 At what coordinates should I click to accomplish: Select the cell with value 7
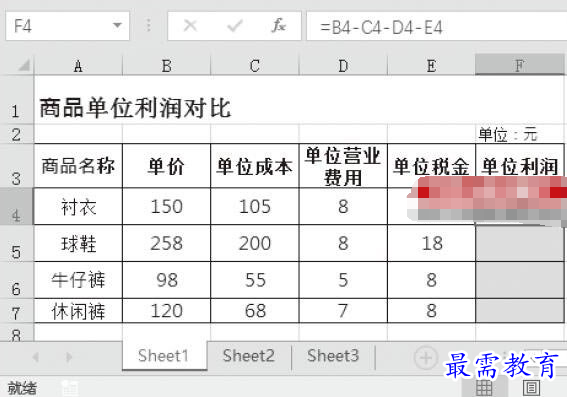click(343, 311)
